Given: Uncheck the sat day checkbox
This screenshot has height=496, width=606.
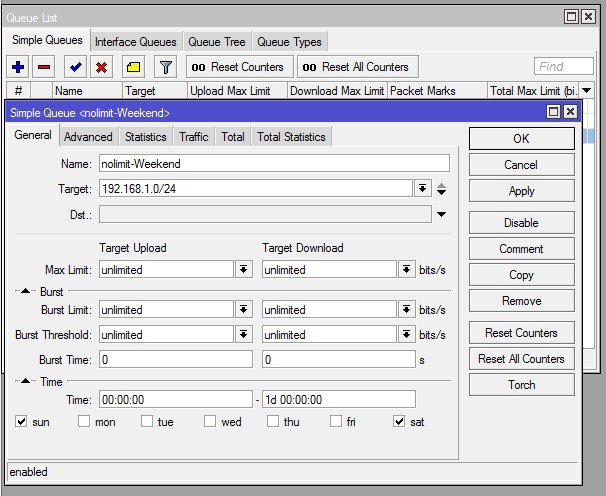Looking at the screenshot, I should click(x=400, y=422).
